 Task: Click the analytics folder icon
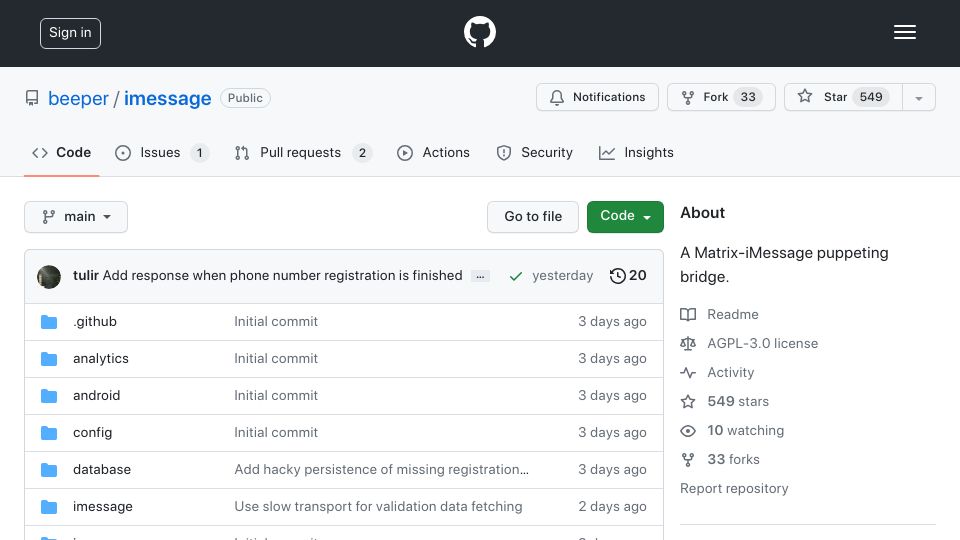coord(49,359)
